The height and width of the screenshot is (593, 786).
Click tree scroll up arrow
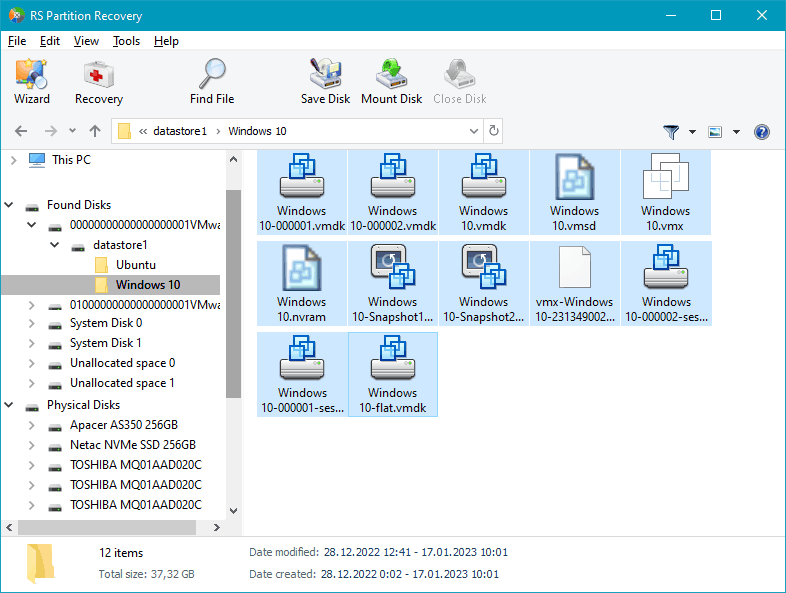point(233,159)
